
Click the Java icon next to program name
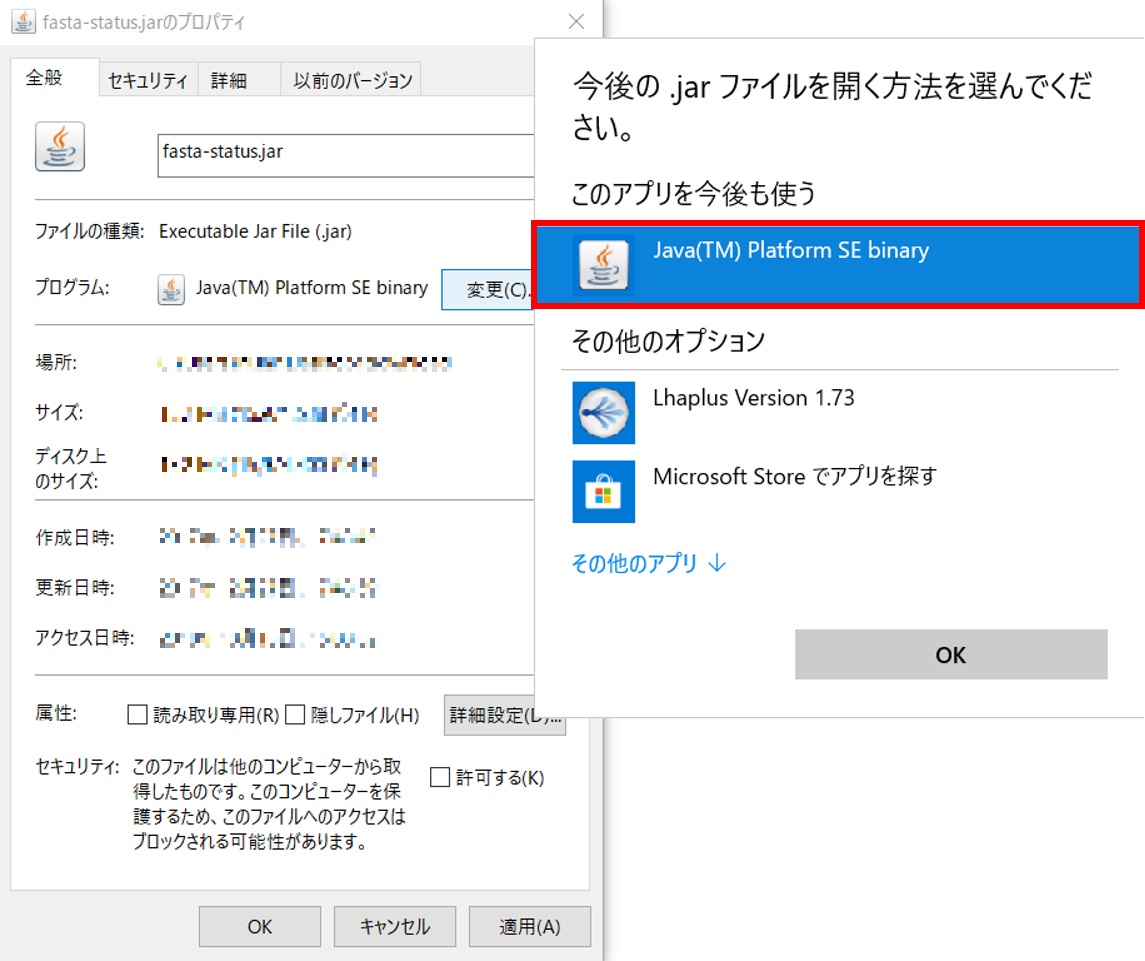click(171, 289)
